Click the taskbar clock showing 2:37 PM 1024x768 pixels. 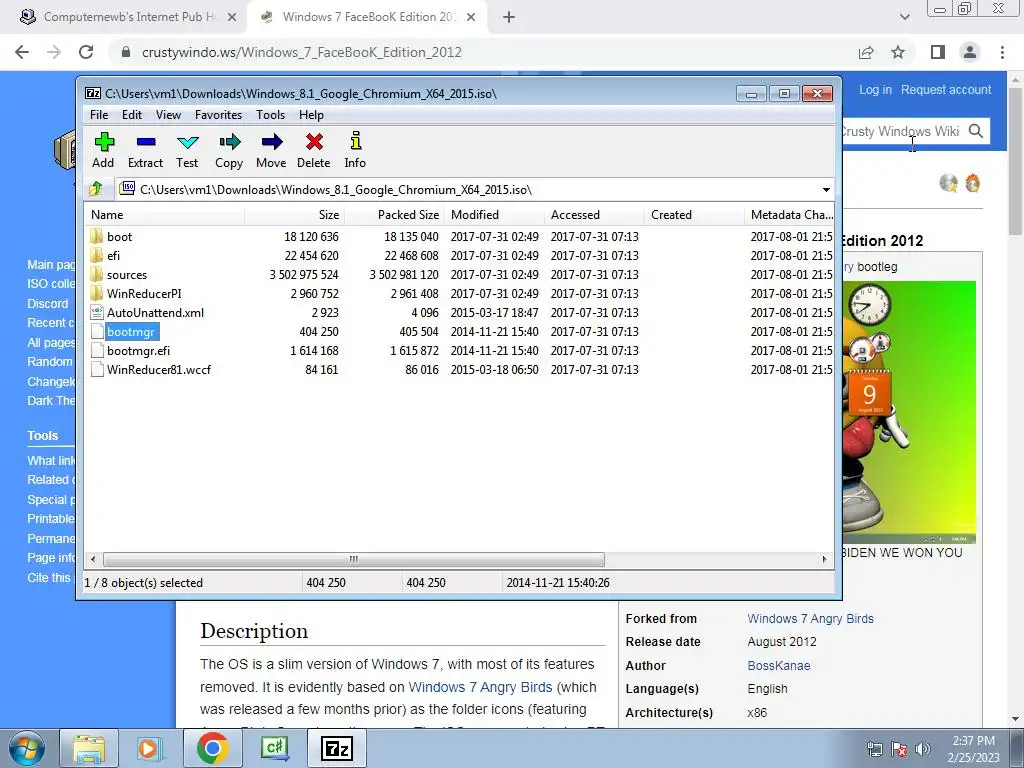pyautogui.click(x=974, y=749)
